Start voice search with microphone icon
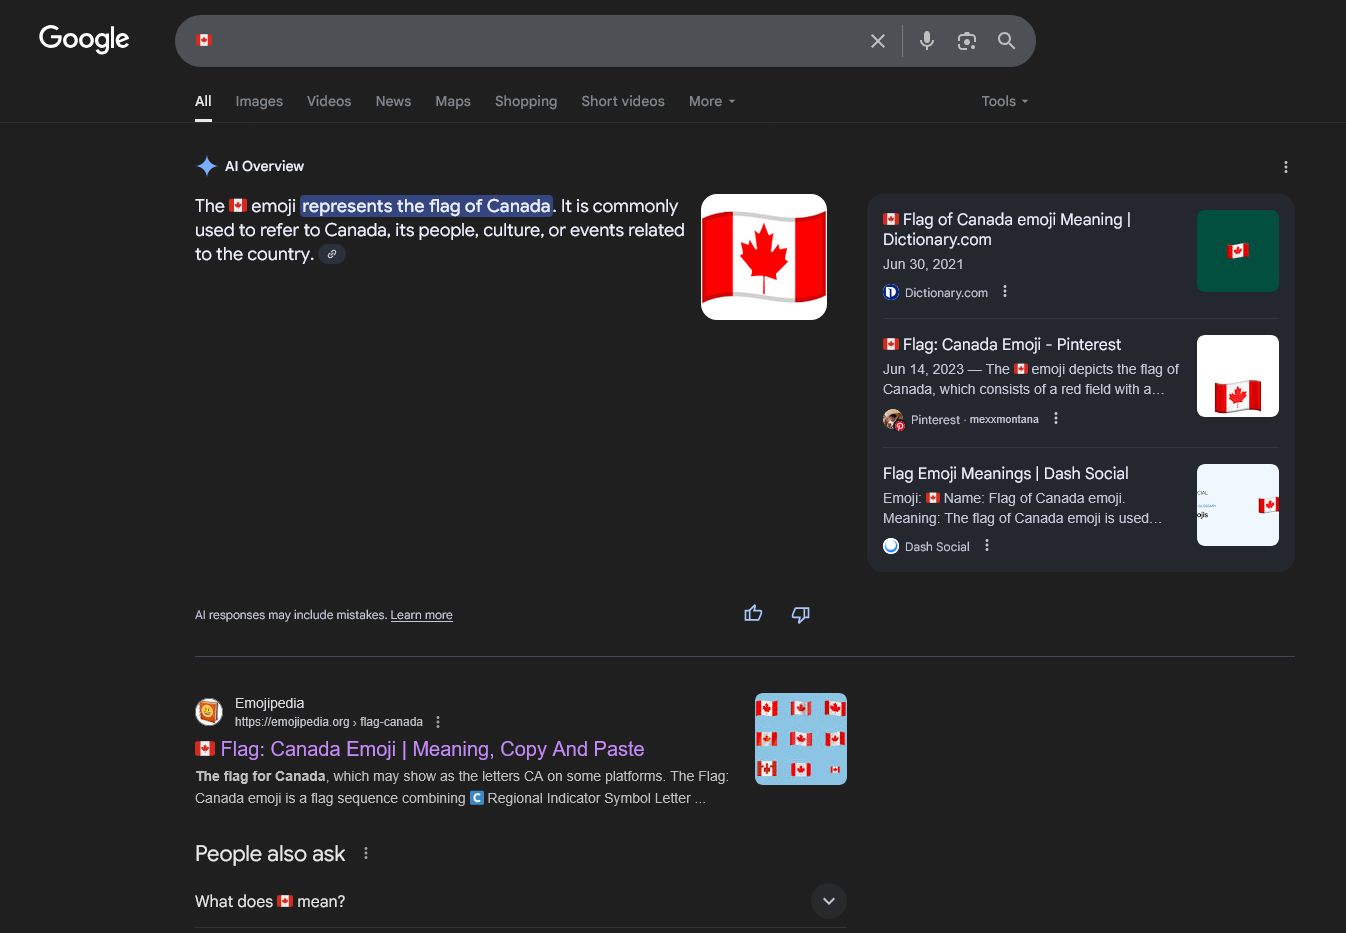The image size is (1346, 933). pyautogui.click(x=927, y=41)
